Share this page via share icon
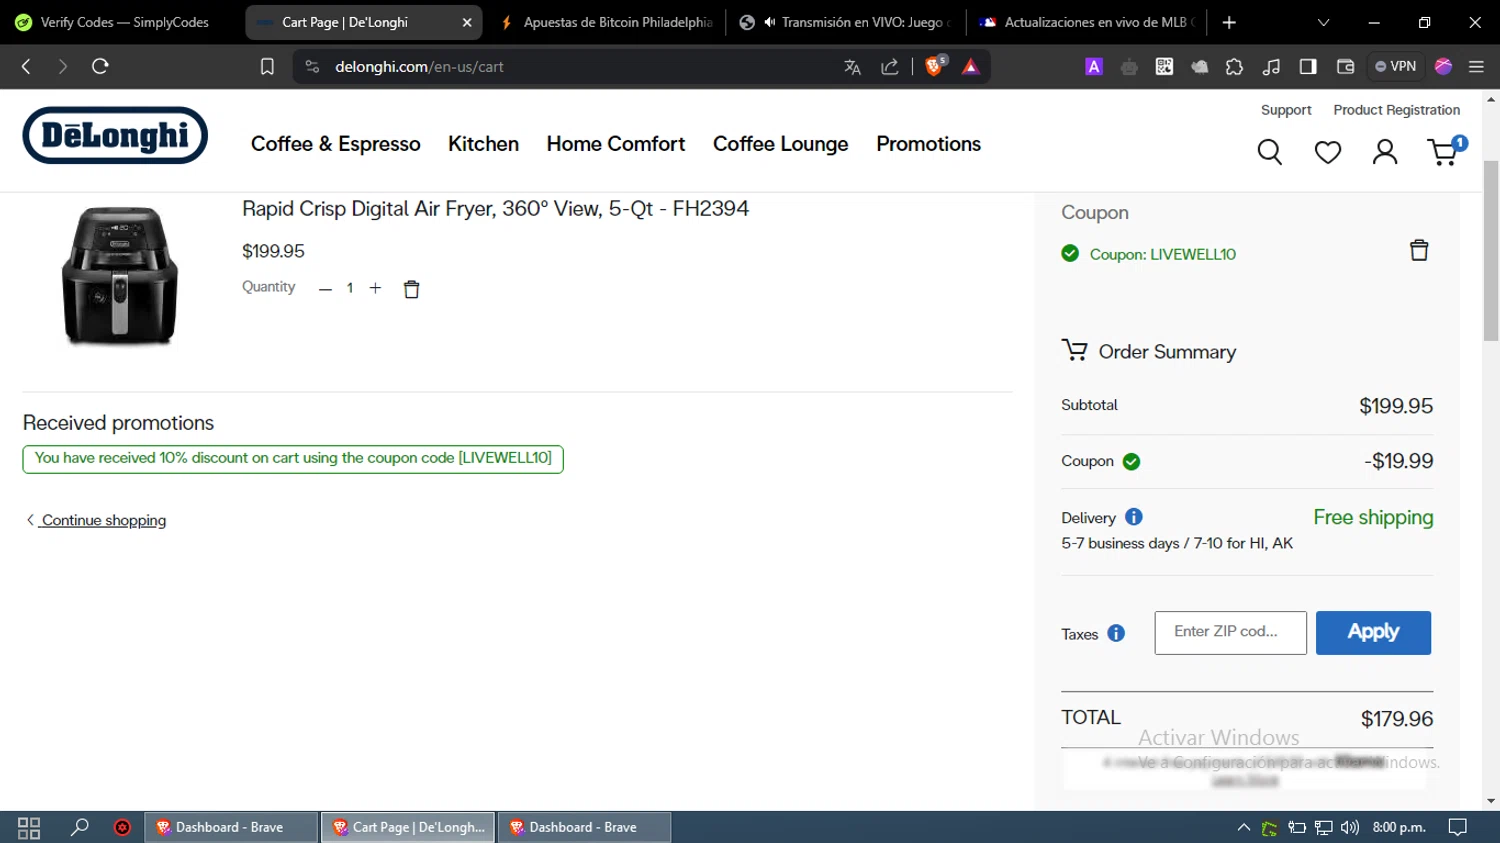Viewport: 1500px width, 843px height. [x=889, y=67]
